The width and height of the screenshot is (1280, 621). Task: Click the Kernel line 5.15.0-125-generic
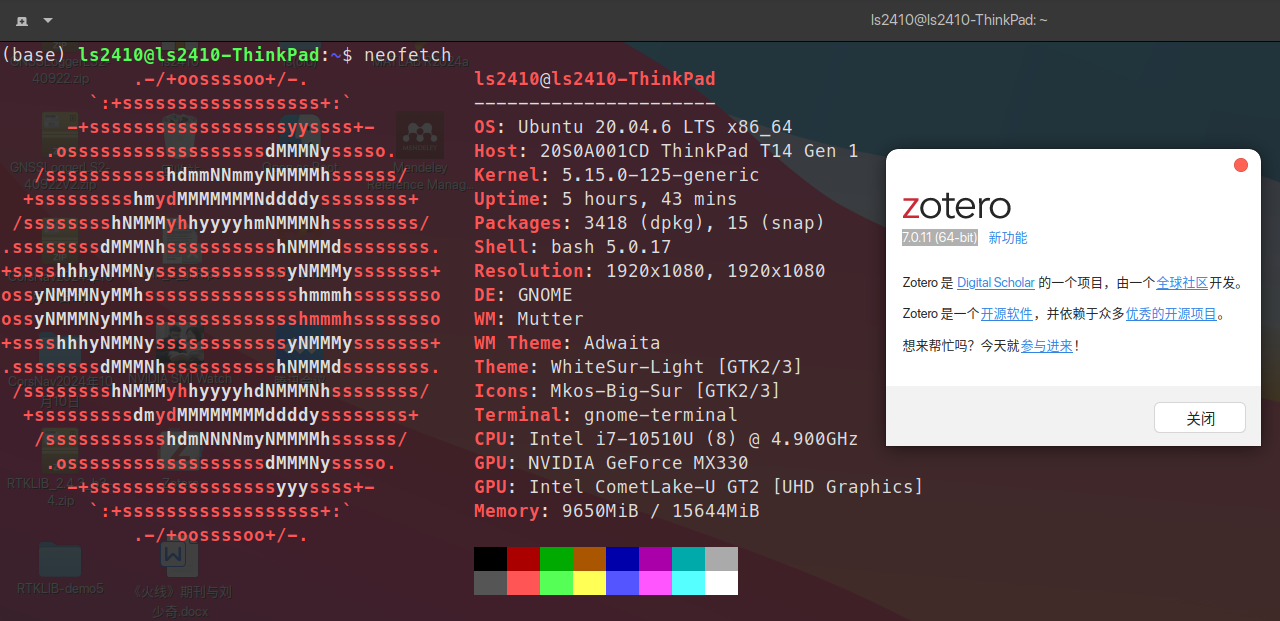(x=617, y=175)
